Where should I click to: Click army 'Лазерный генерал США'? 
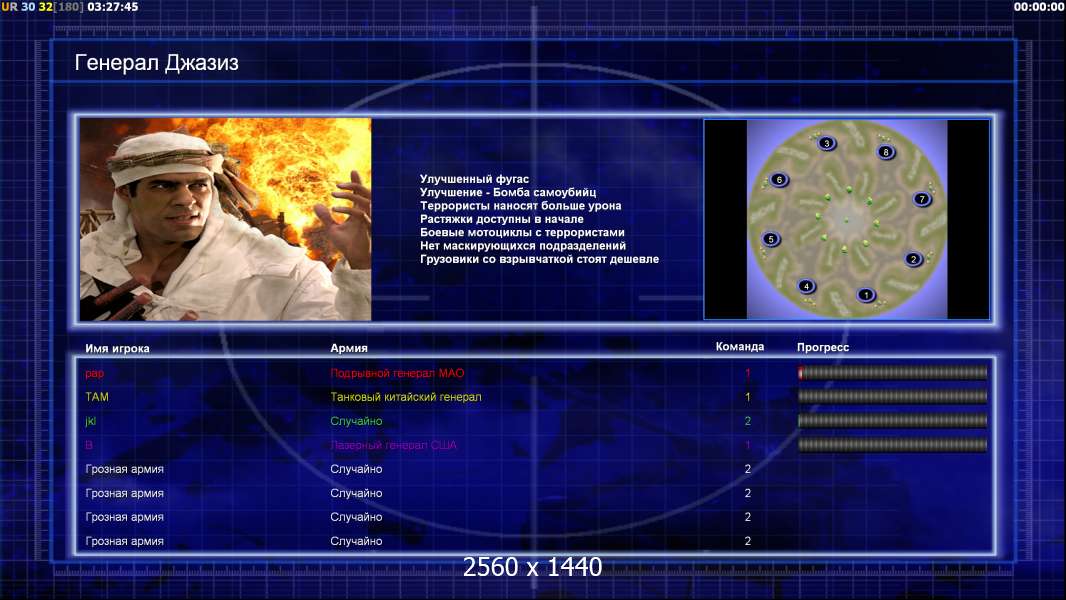tap(394, 445)
